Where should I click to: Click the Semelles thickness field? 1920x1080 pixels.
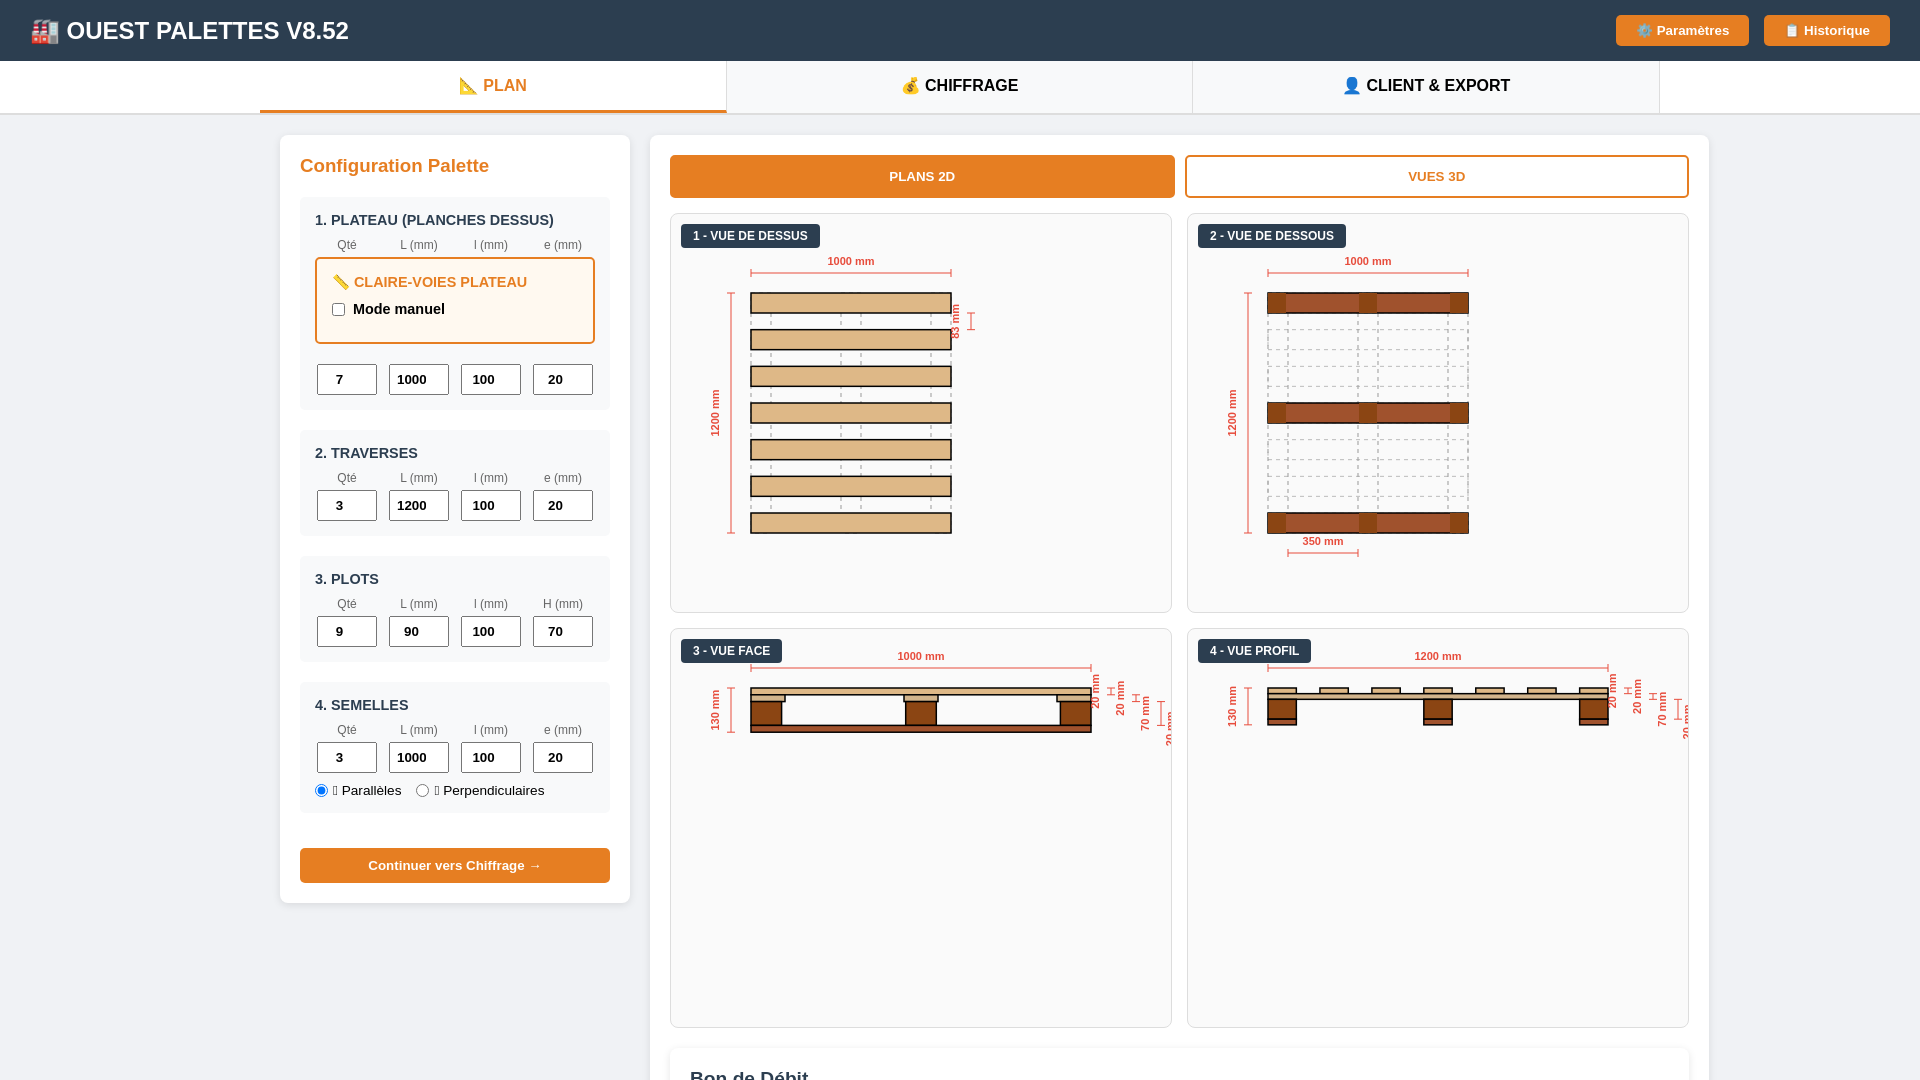point(563,758)
